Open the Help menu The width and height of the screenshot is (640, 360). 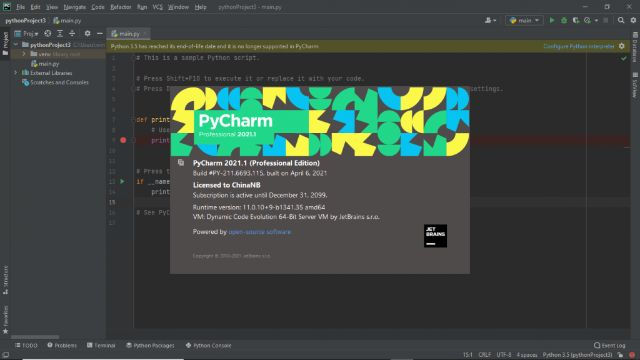pyautogui.click(x=200, y=7)
